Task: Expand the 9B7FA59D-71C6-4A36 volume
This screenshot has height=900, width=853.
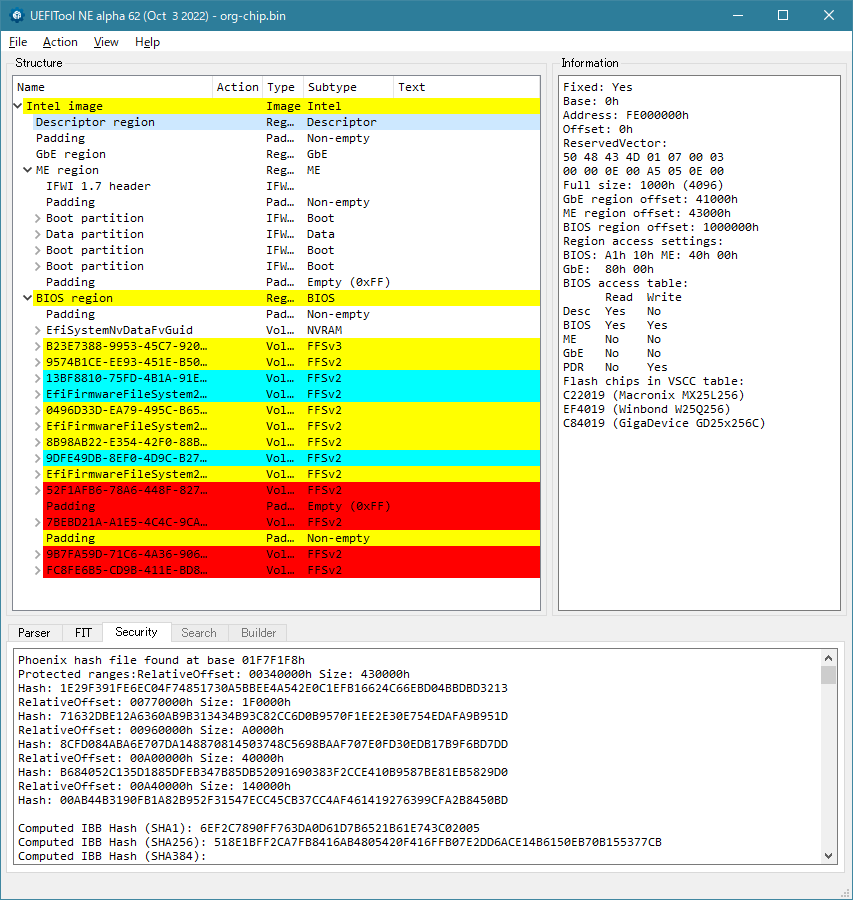Action: pyautogui.click(x=37, y=554)
